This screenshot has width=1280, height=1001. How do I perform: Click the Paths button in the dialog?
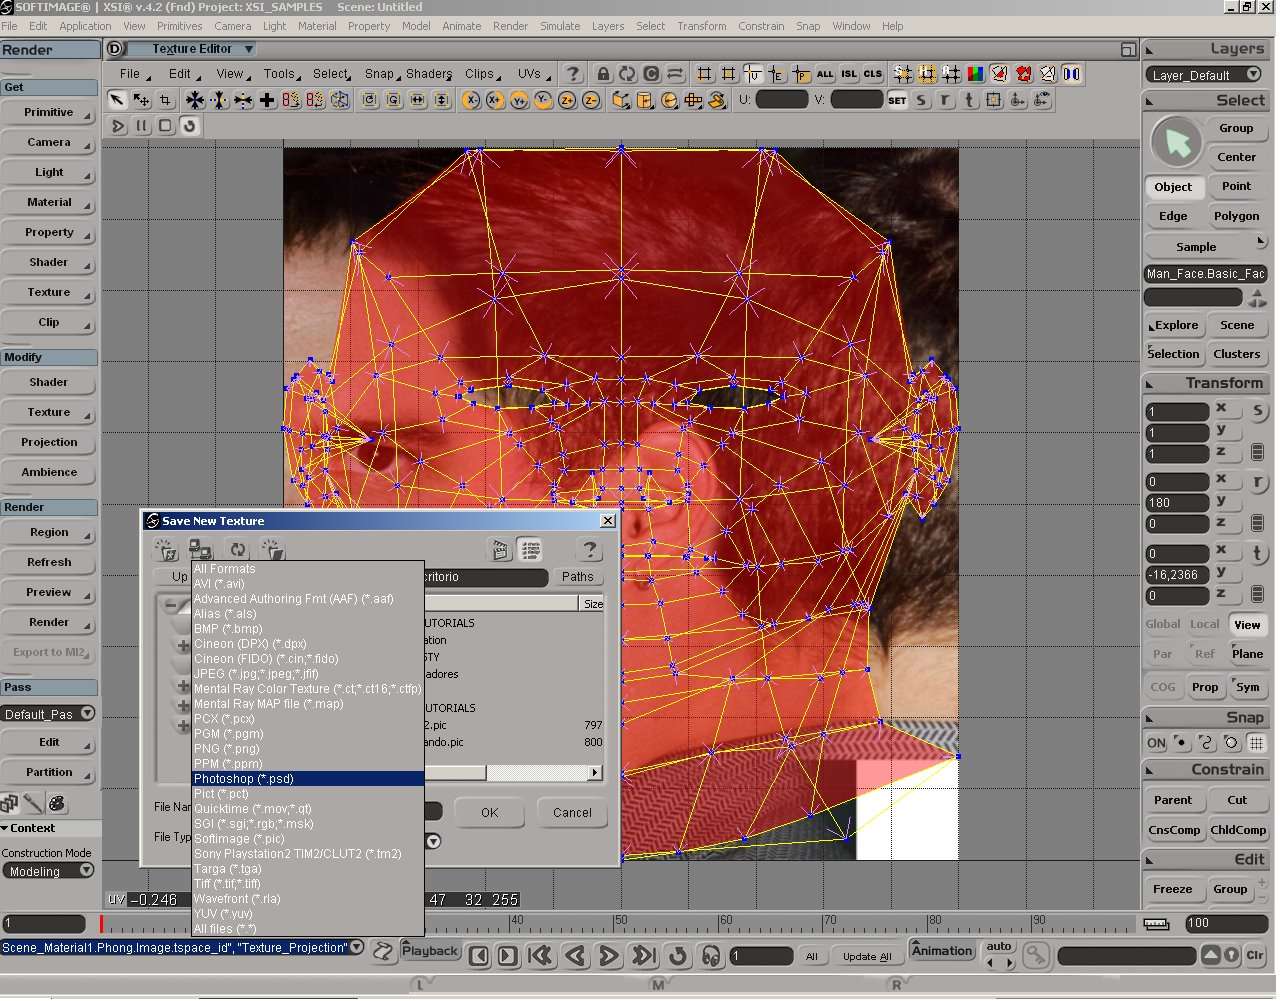[577, 577]
